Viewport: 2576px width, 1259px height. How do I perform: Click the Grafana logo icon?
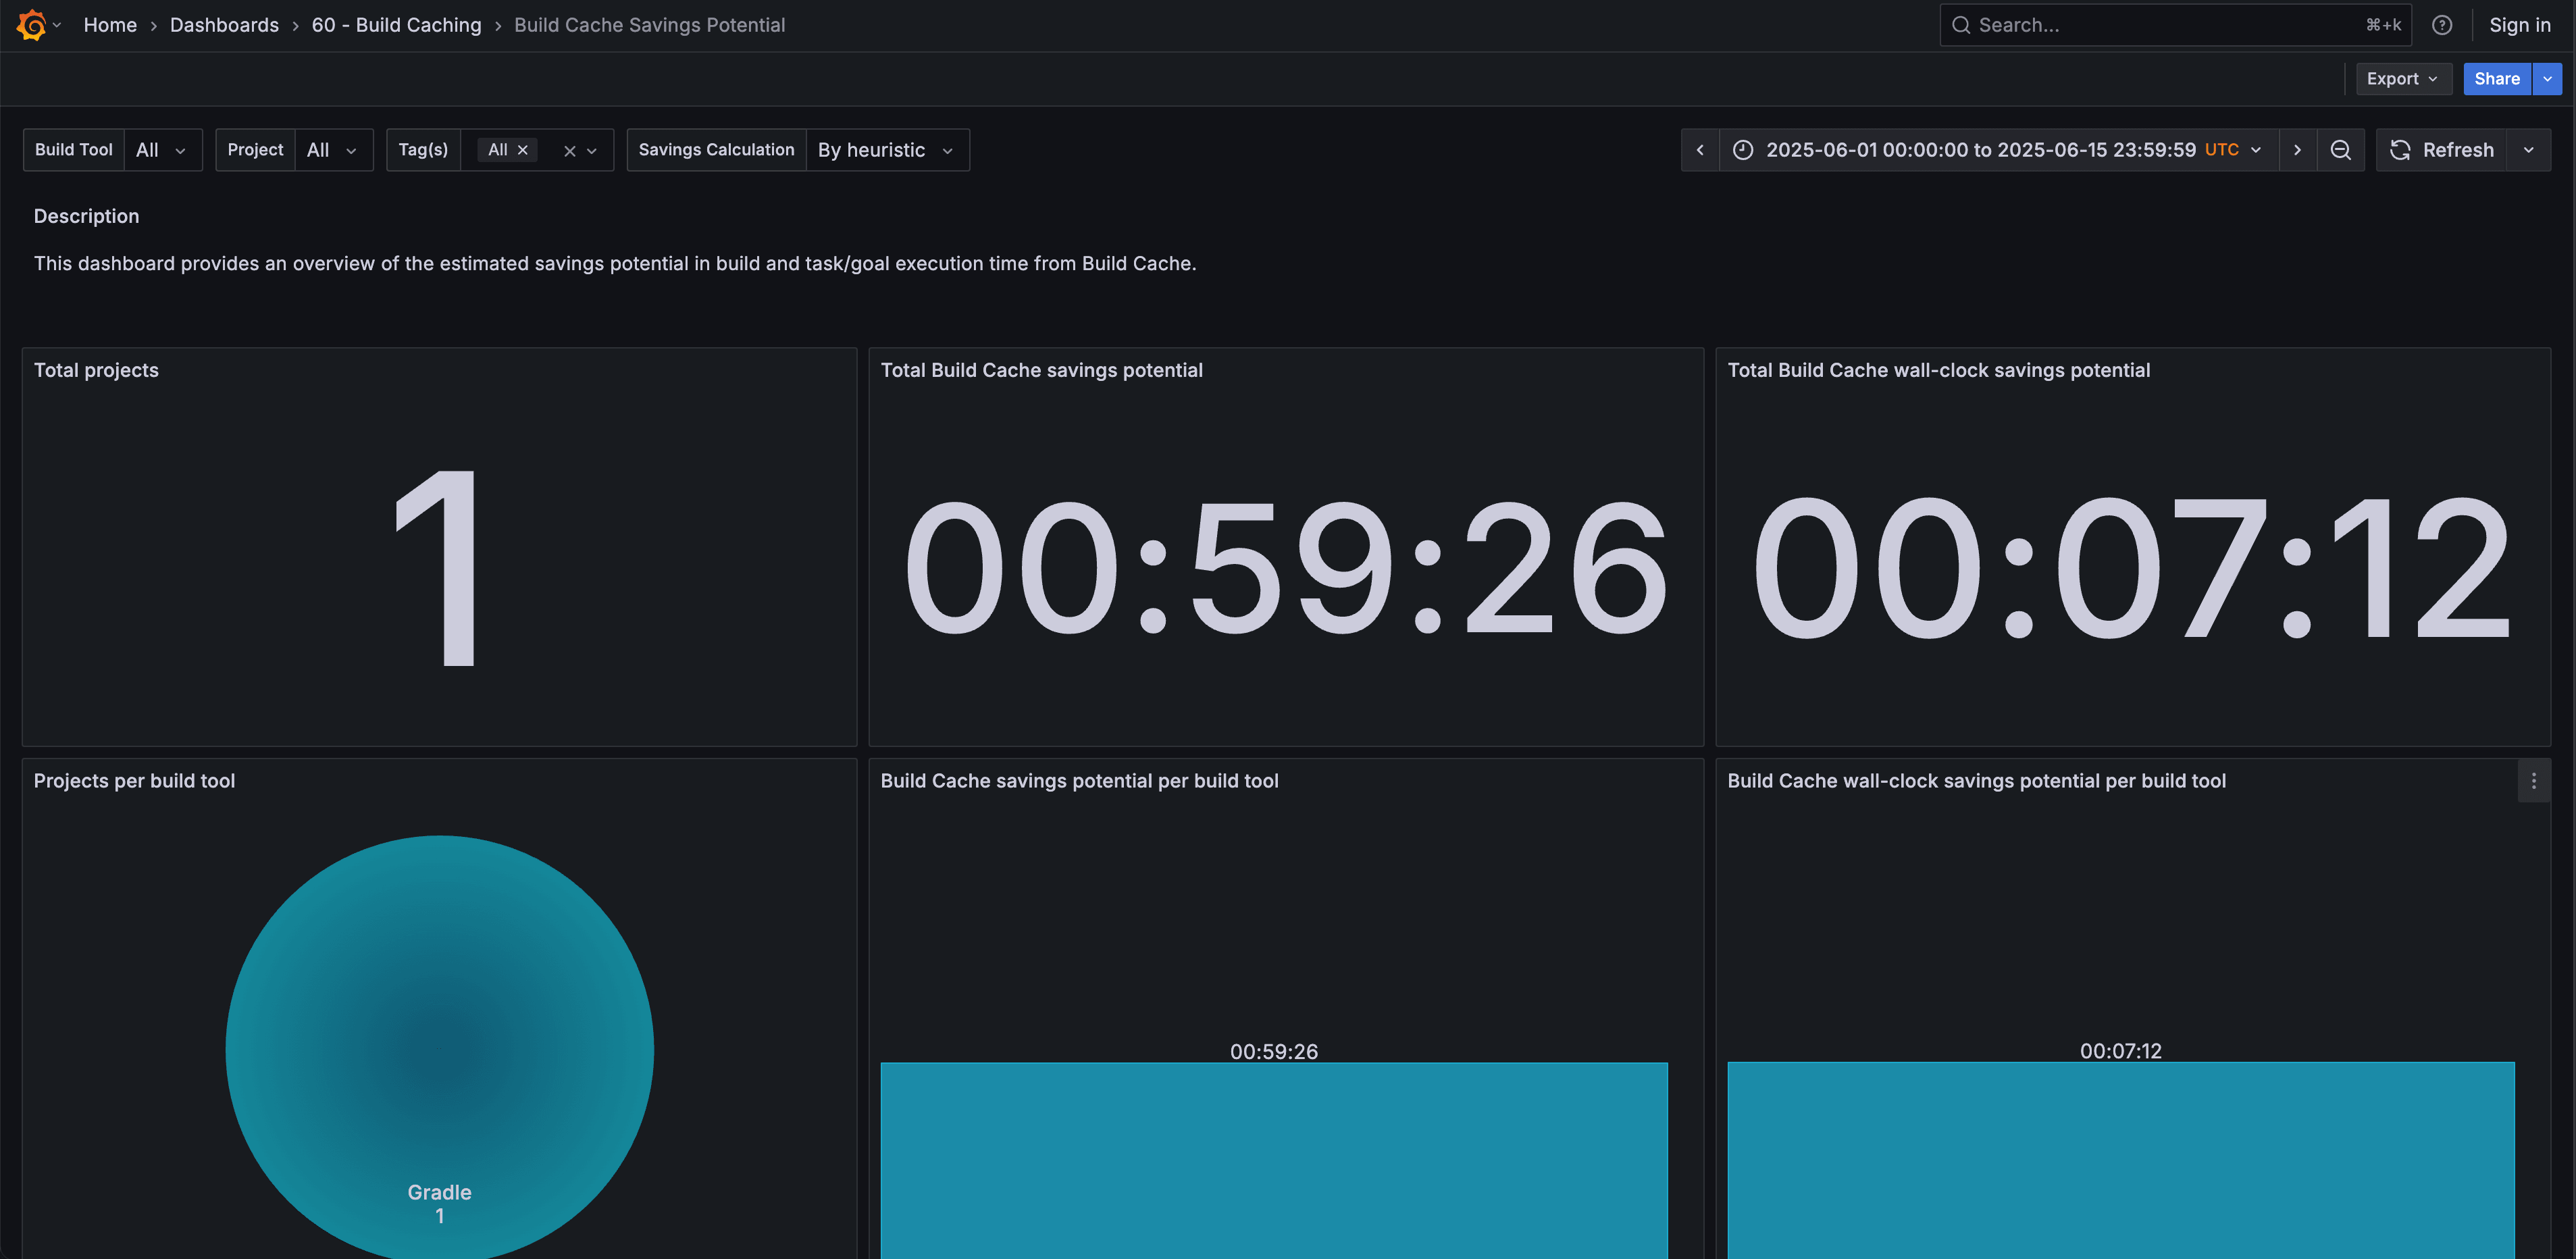click(x=32, y=24)
